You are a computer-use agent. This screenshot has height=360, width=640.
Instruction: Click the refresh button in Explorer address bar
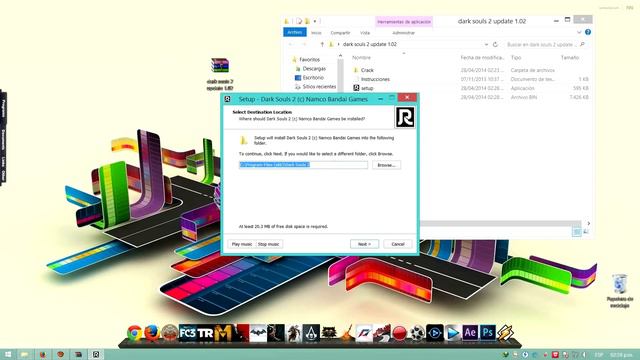click(495, 44)
